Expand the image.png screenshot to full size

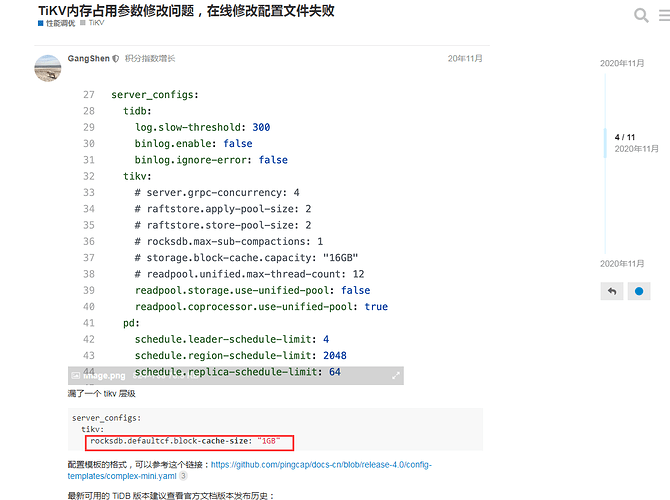point(396,376)
